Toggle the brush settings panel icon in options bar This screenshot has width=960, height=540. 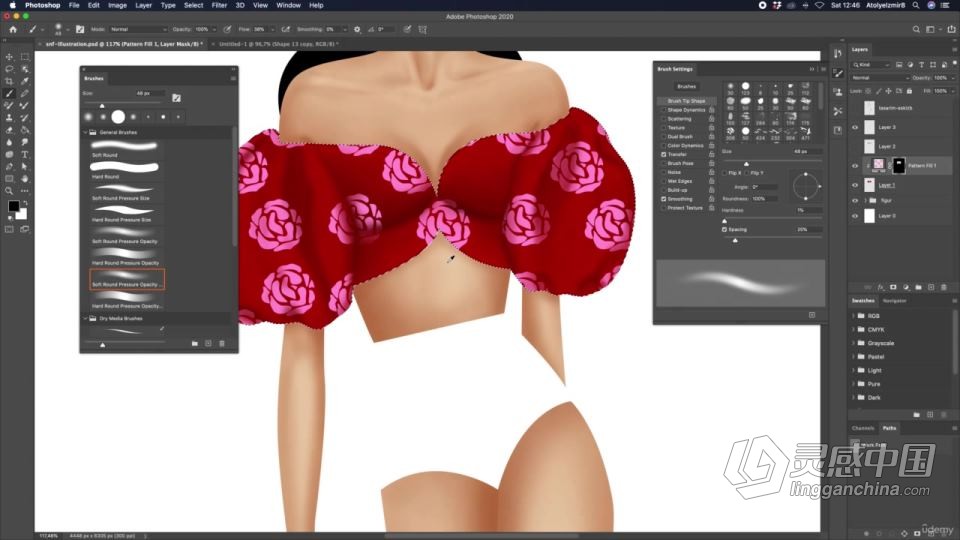(x=80, y=29)
